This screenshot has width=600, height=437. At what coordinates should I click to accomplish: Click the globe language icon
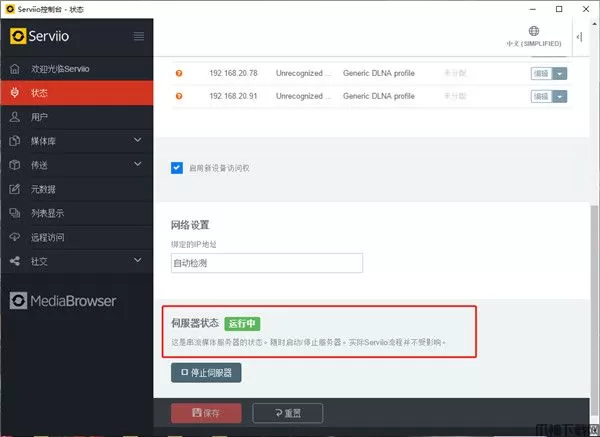534,31
